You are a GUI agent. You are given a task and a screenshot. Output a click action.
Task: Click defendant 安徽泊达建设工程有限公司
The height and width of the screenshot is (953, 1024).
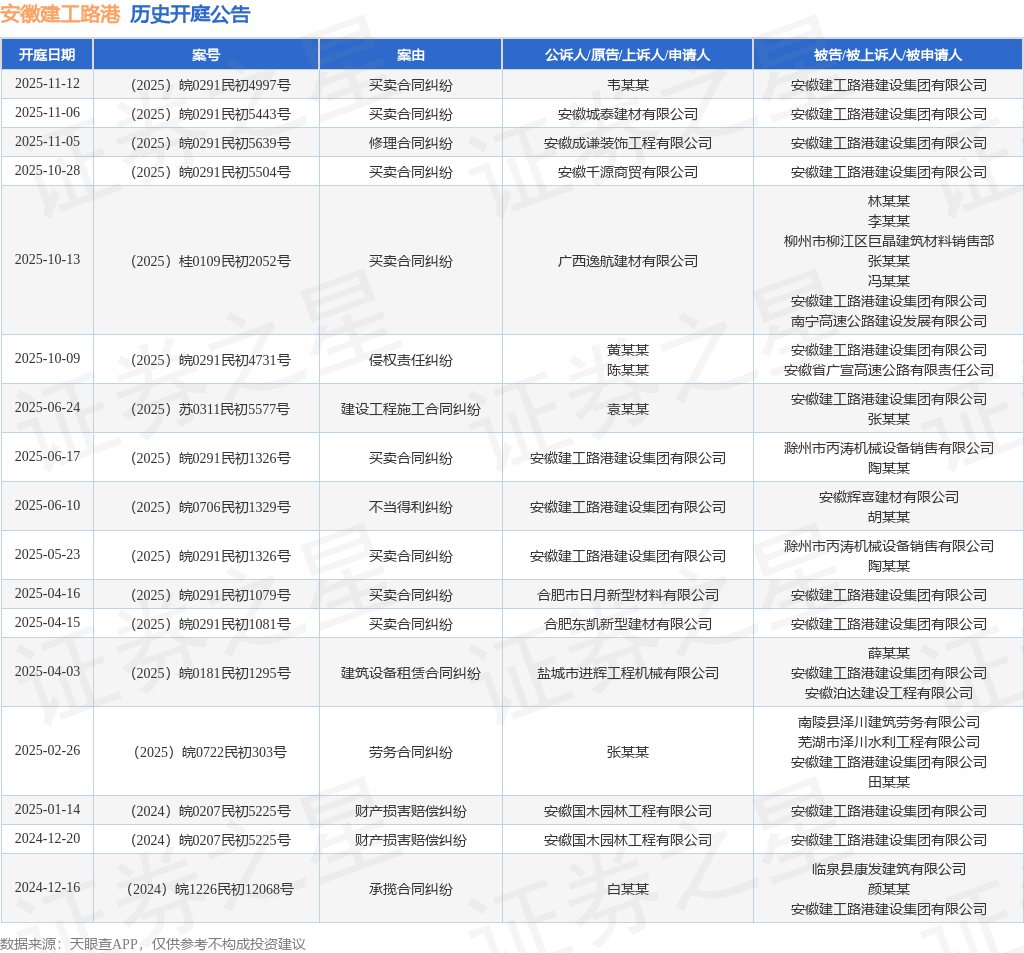[888, 693]
